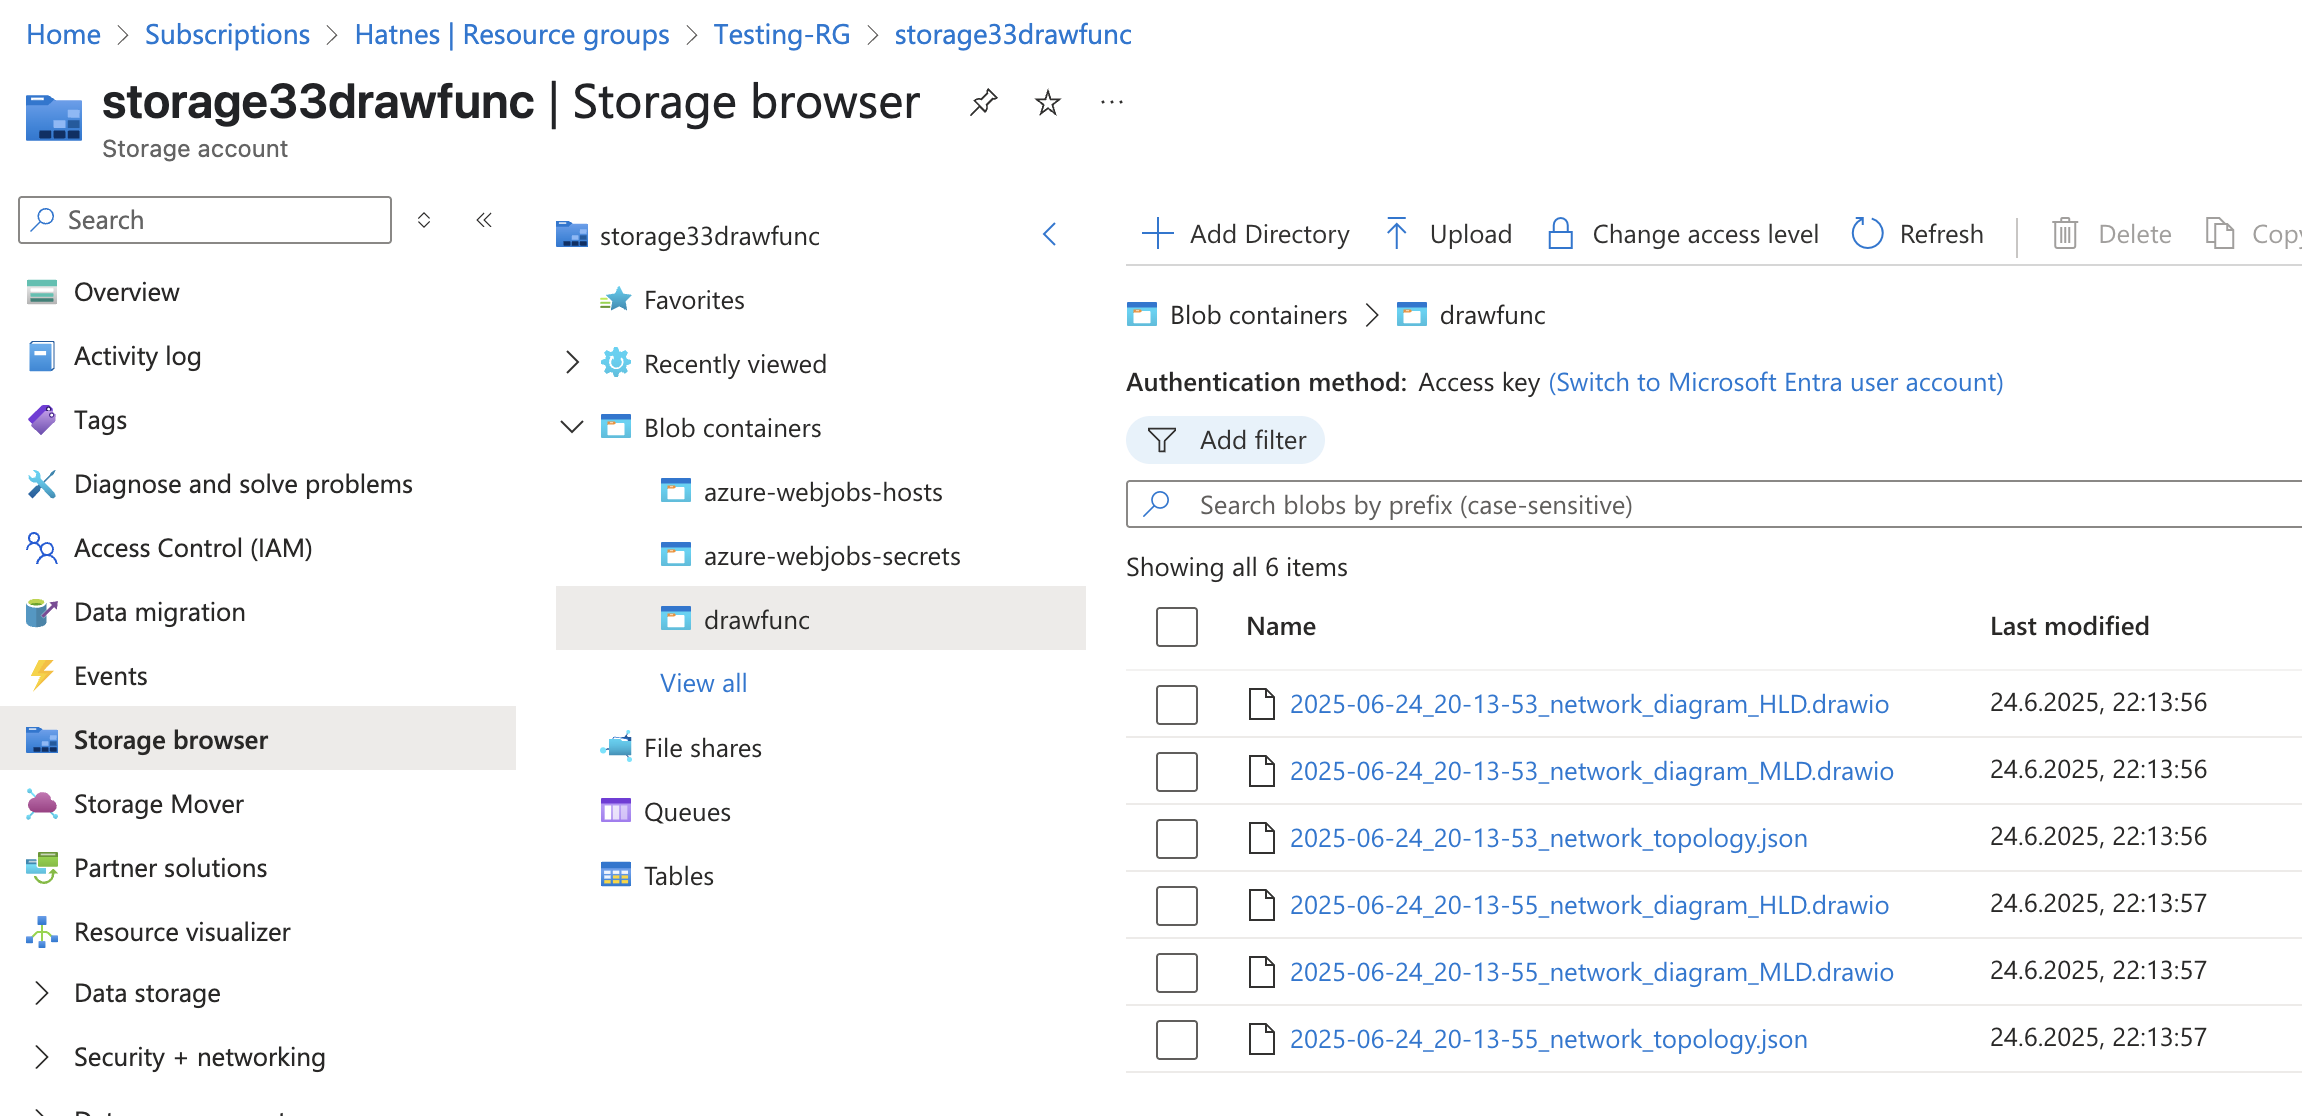2302x1116 pixels.
Task: Sort by the Last modified column header
Action: point(2069,626)
